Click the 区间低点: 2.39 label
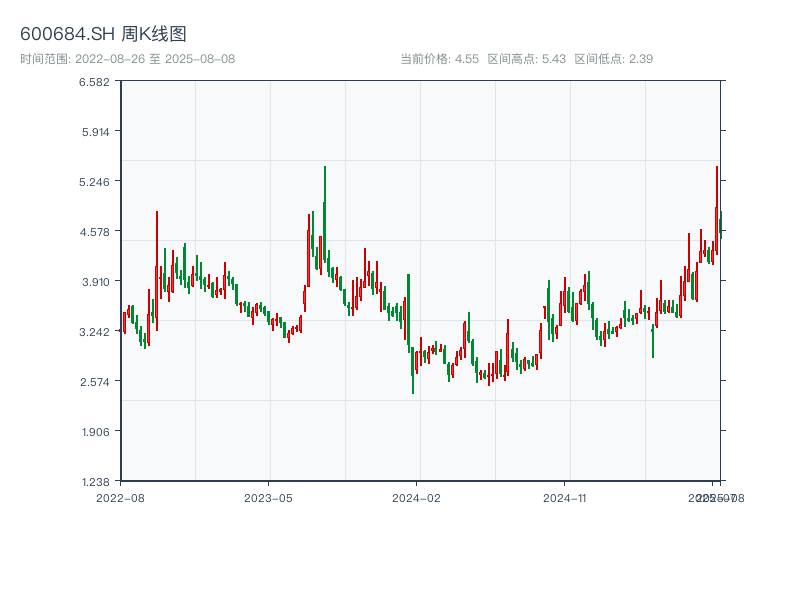The image size is (800, 600). [613, 59]
